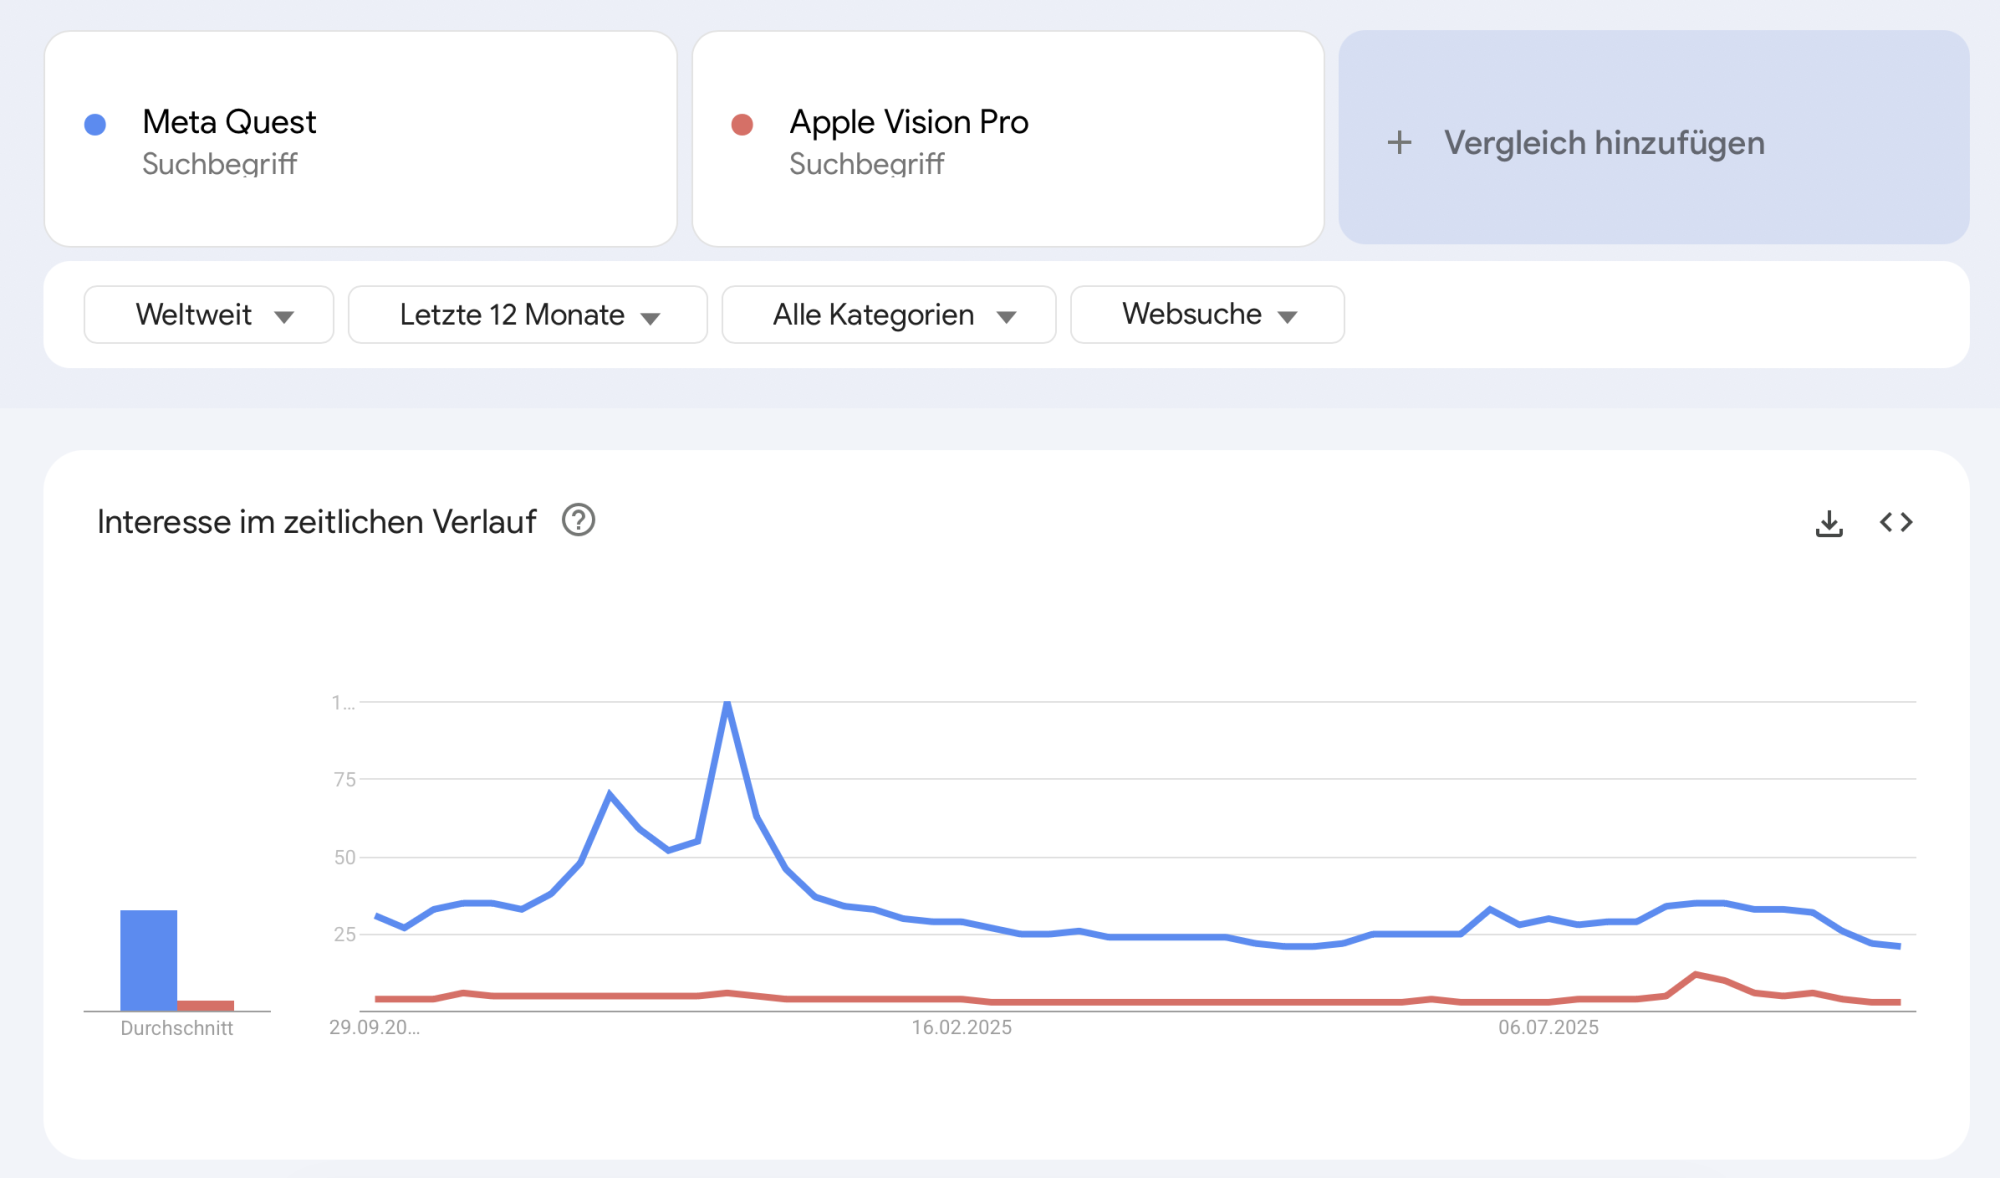Open the Weltweit region dropdown

pos(209,315)
